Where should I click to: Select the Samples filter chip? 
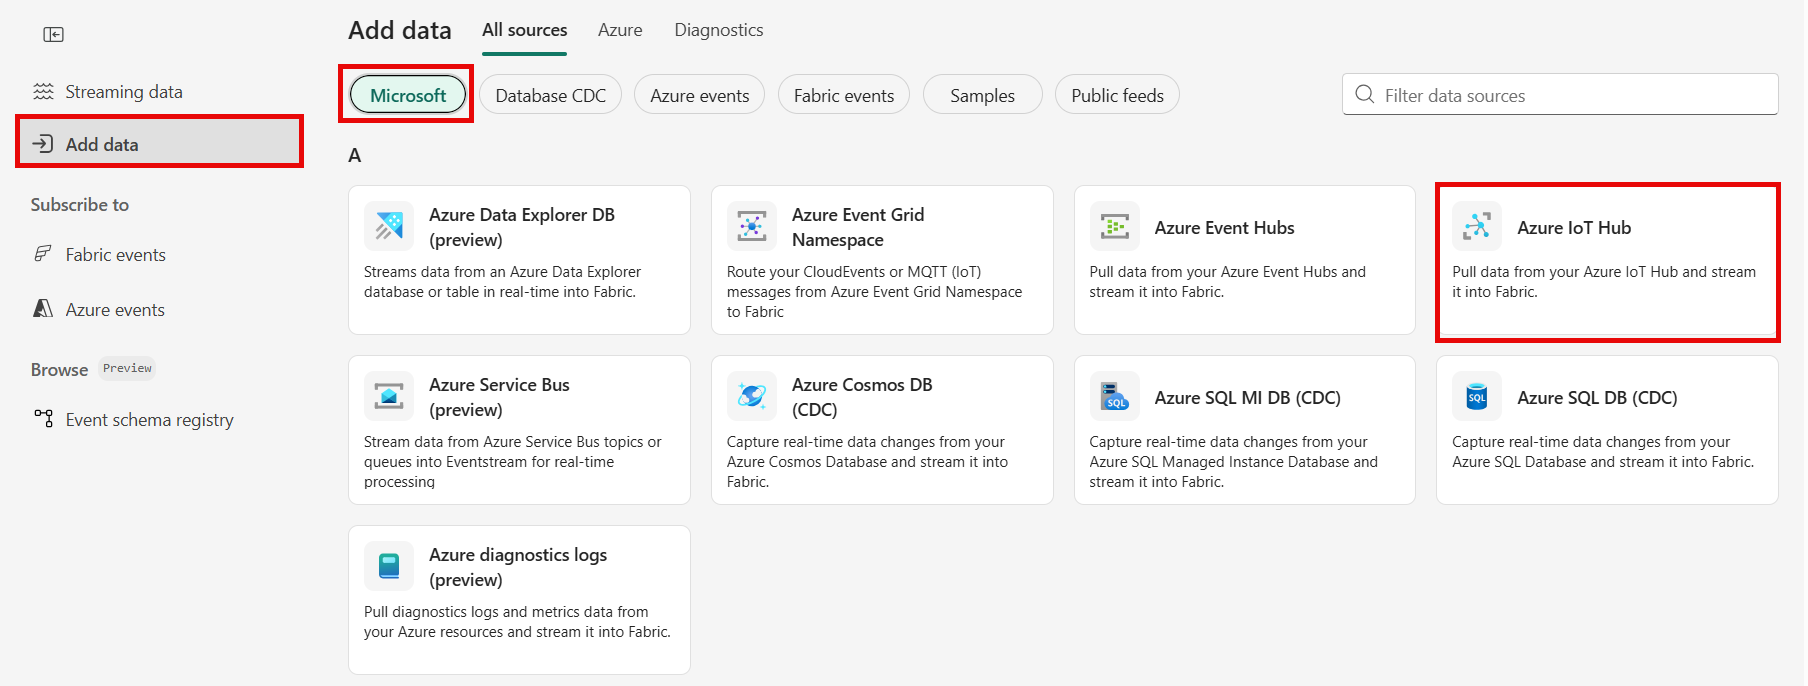(x=982, y=95)
